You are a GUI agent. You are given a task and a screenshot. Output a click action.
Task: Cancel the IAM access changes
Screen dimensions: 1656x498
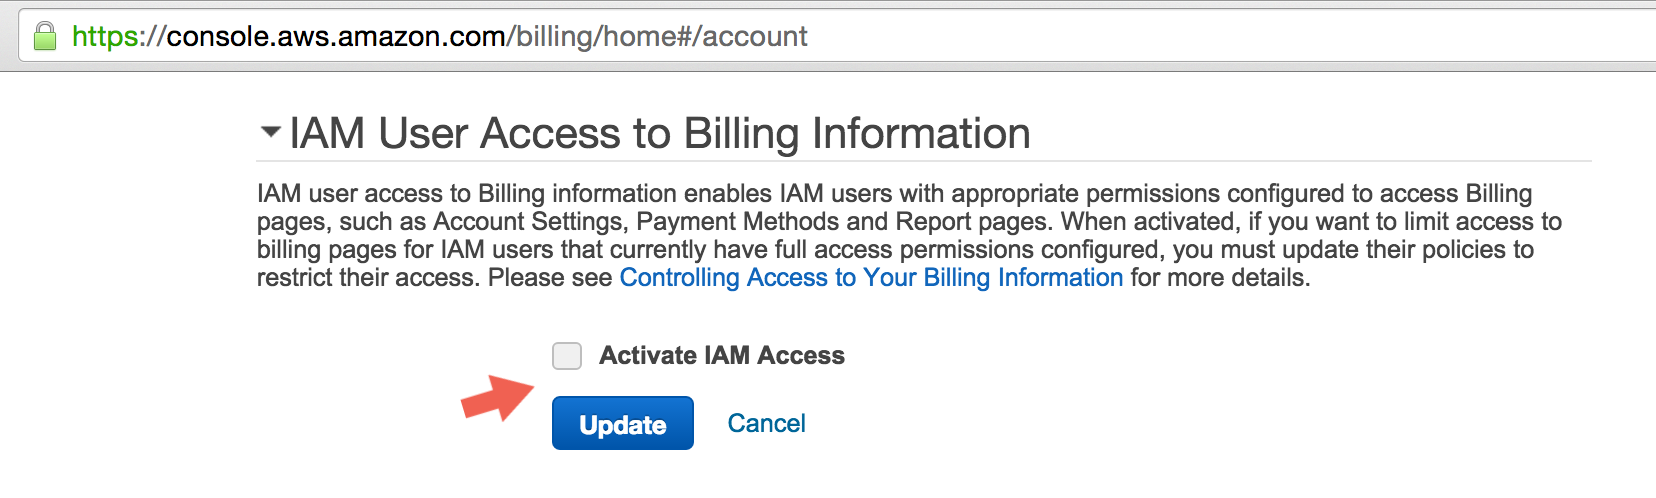[x=766, y=423]
